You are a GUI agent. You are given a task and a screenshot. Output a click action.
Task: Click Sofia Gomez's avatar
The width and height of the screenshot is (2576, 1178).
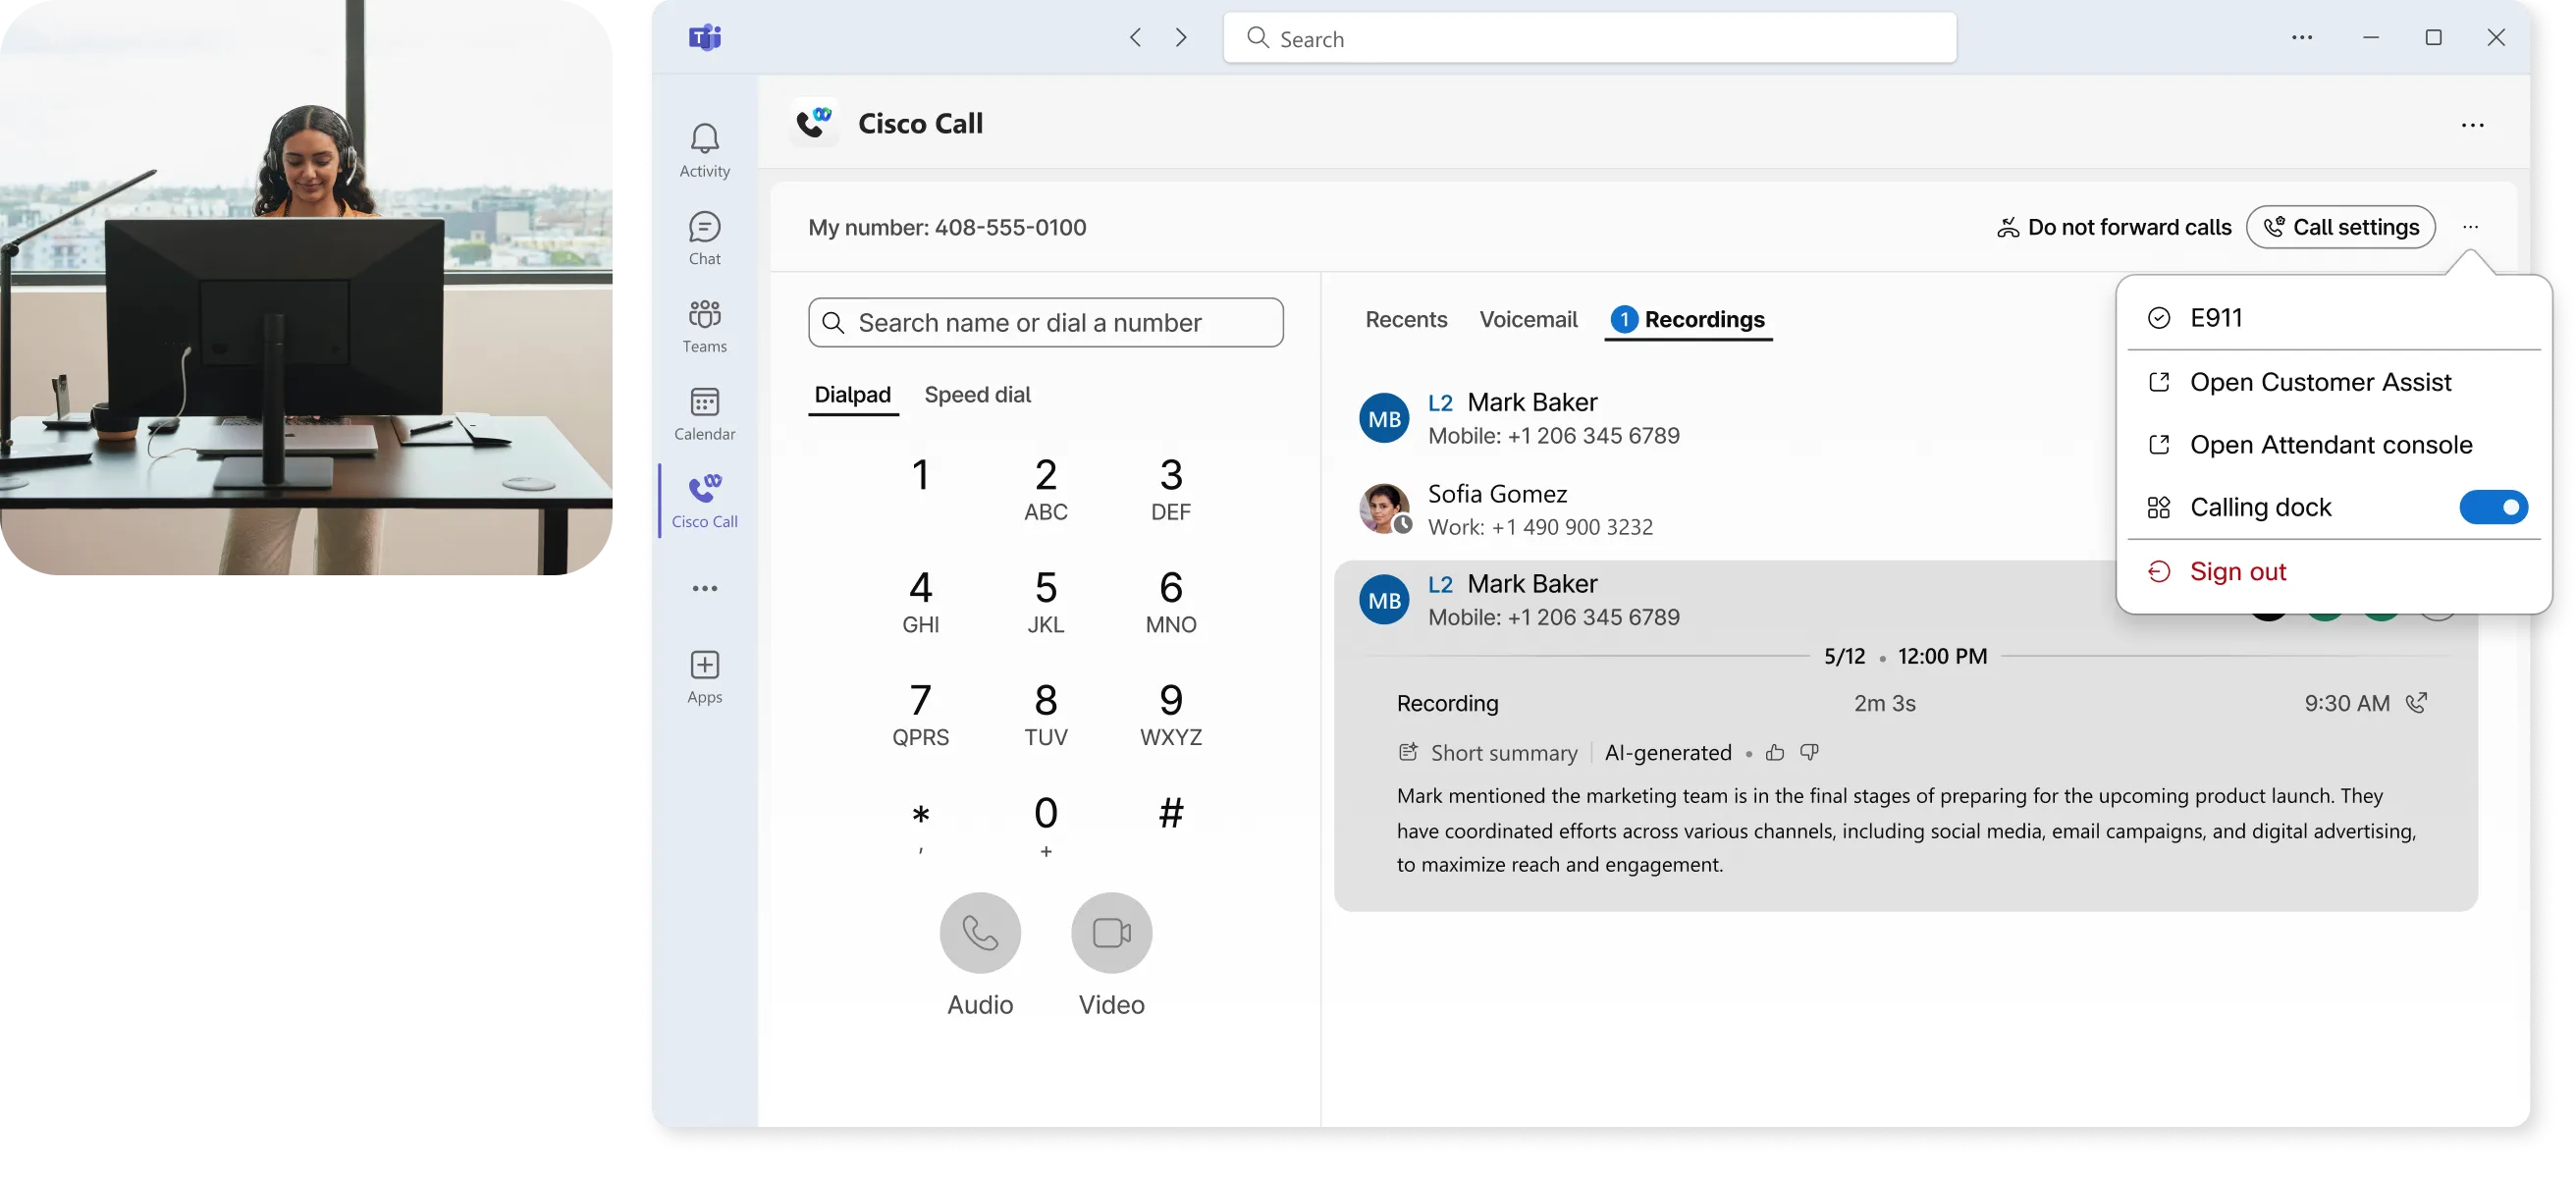tap(1384, 509)
